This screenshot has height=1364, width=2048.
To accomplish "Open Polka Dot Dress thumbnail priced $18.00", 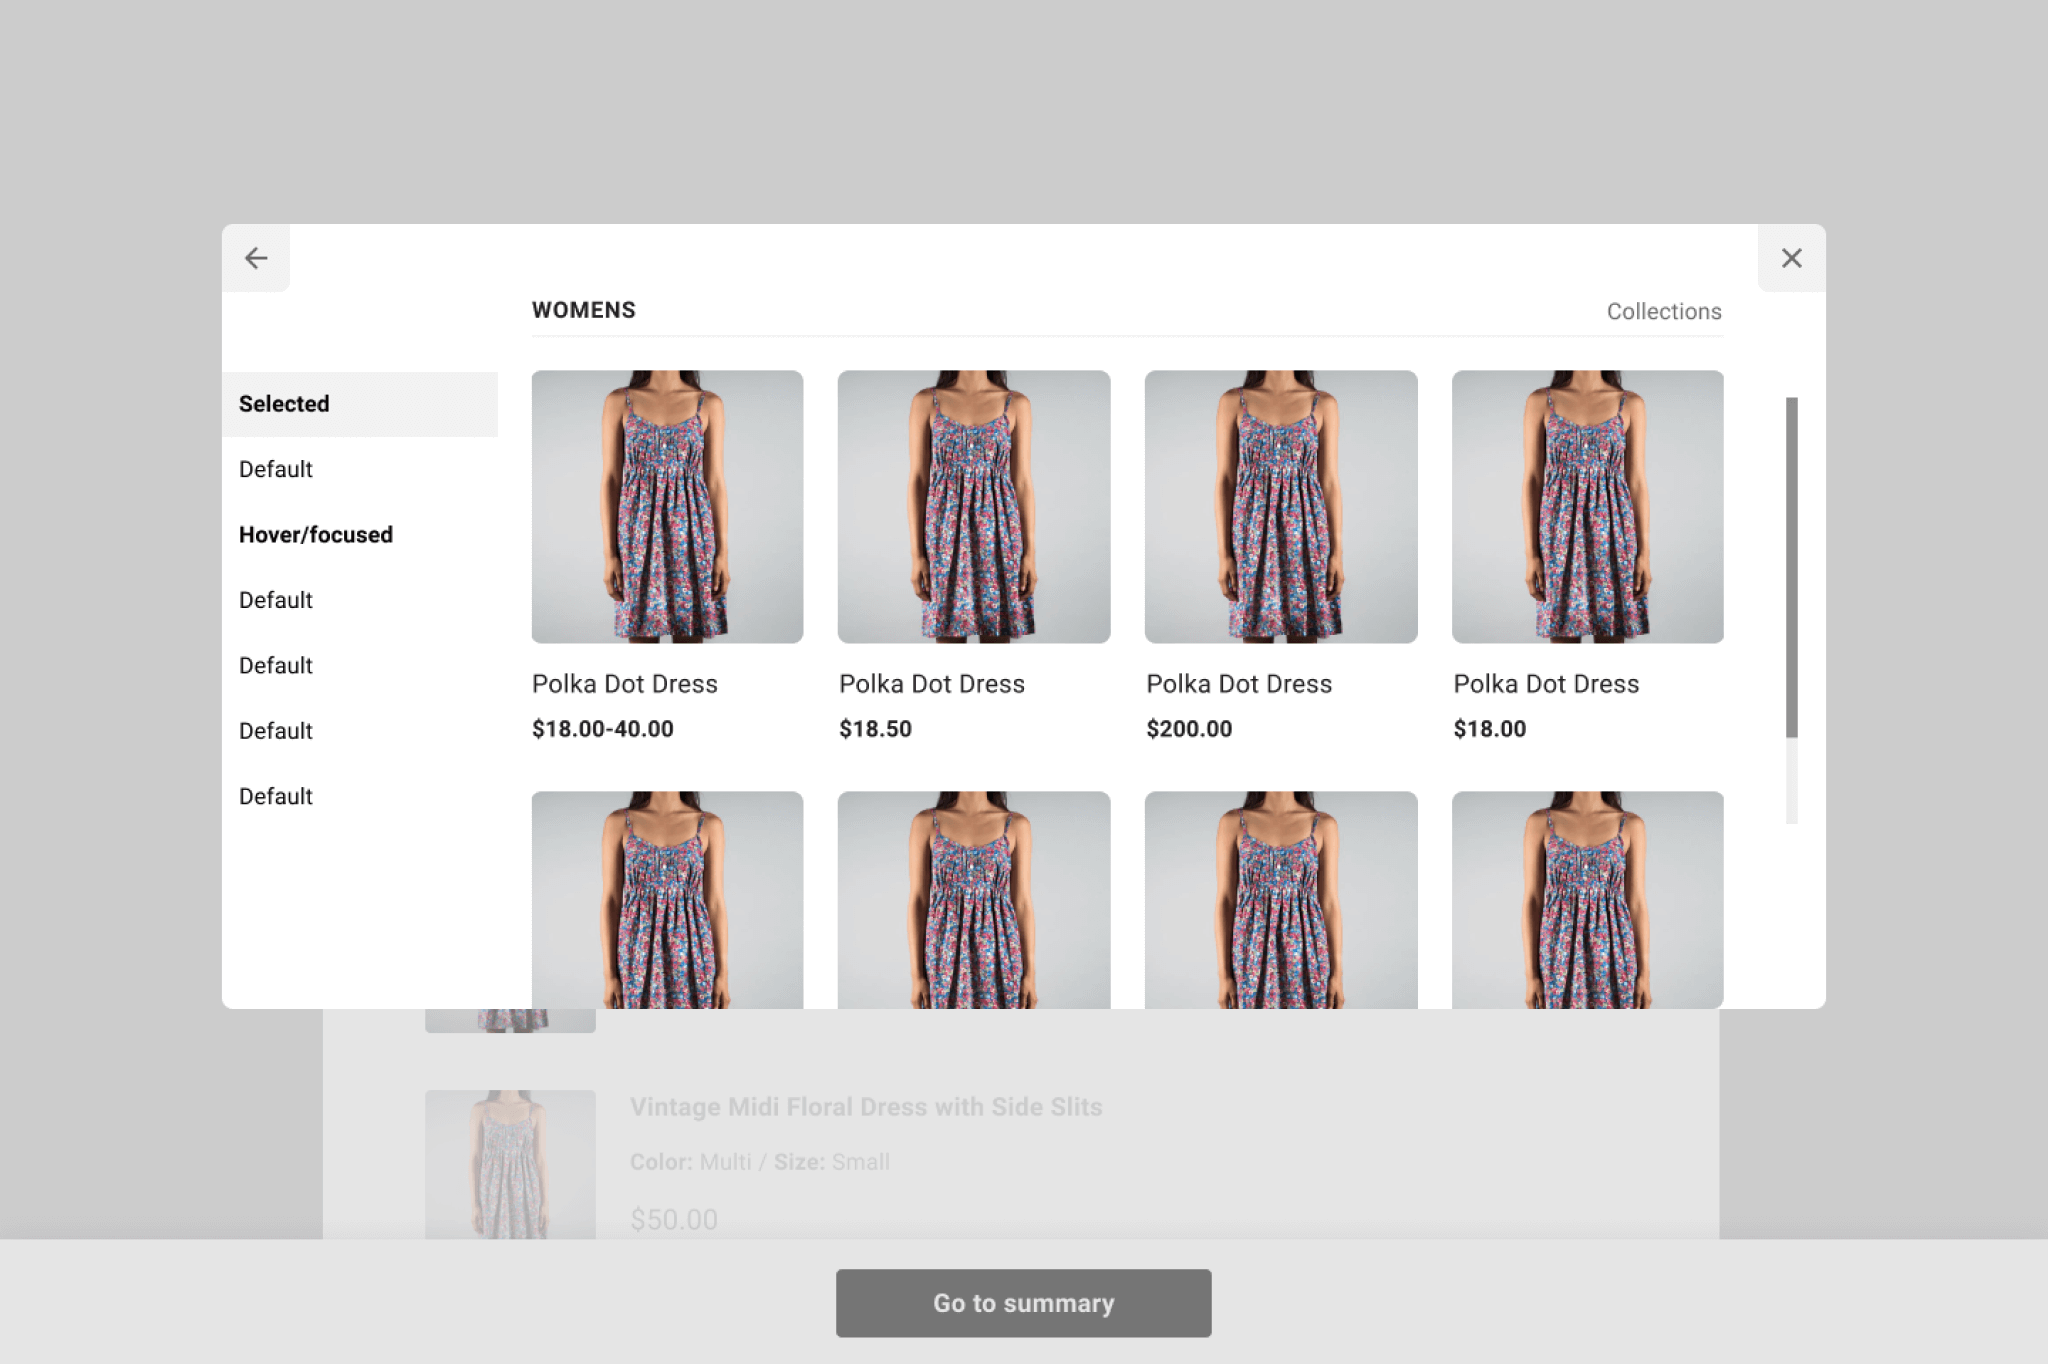I will pos(1588,507).
